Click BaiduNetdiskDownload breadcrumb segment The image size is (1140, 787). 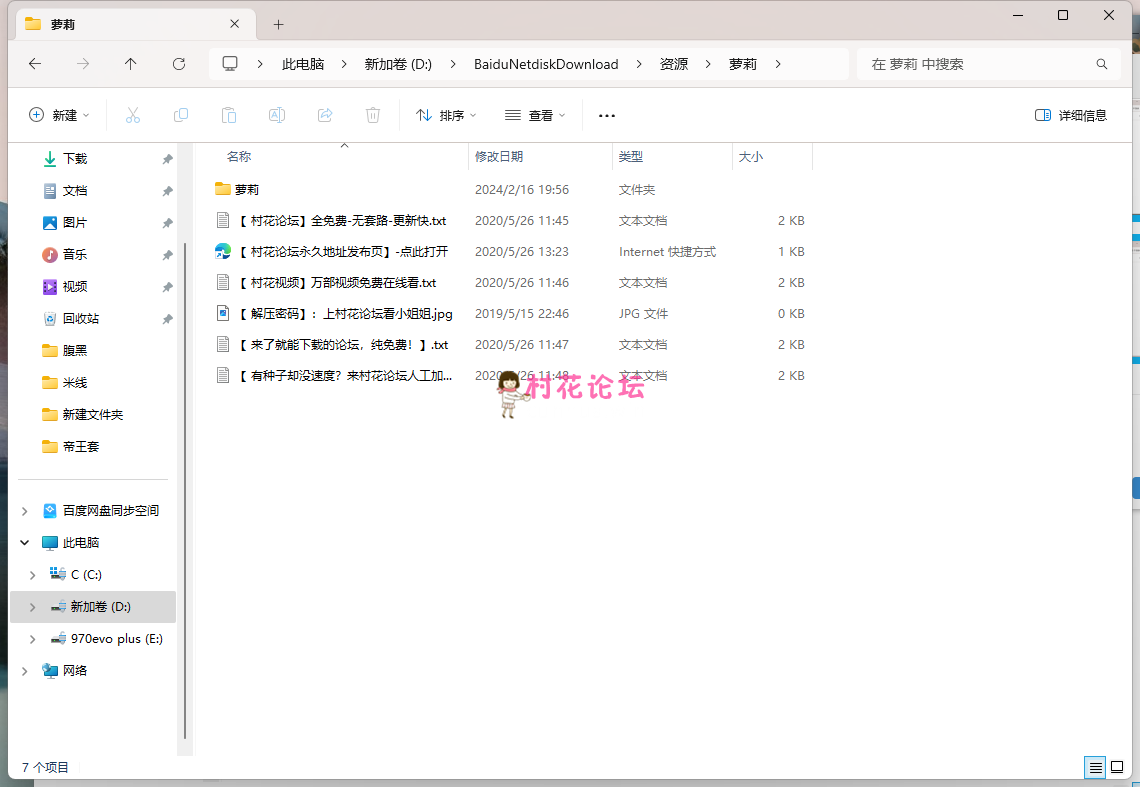pyautogui.click(x=546, y=64)
